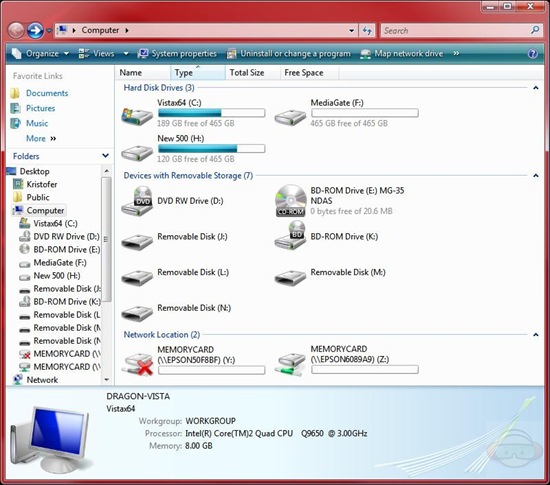The width and height of the screenshot is (550, 485).
Task: Click the Documents folder icon in Favorite Links
Action: [x=15, y=93]
